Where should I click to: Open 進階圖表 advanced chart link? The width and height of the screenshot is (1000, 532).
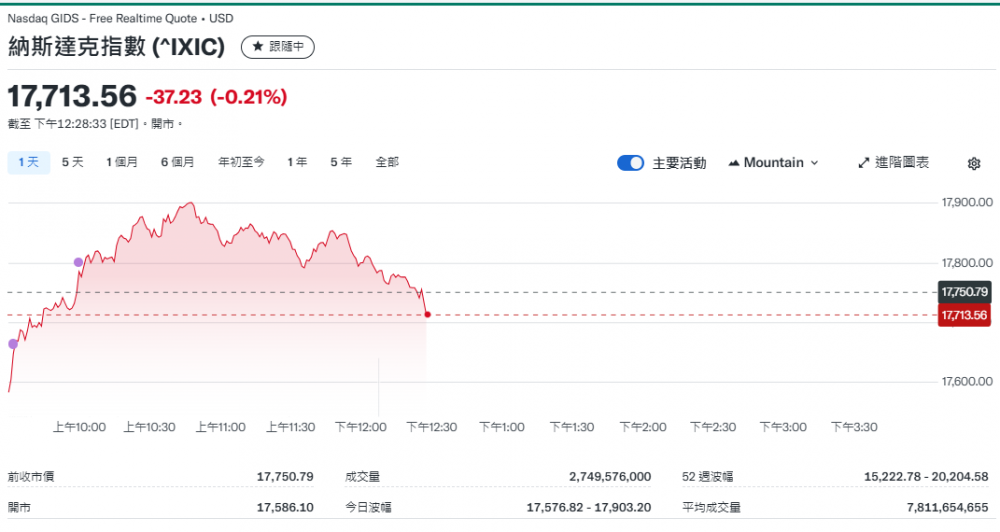tap(902, 163)
